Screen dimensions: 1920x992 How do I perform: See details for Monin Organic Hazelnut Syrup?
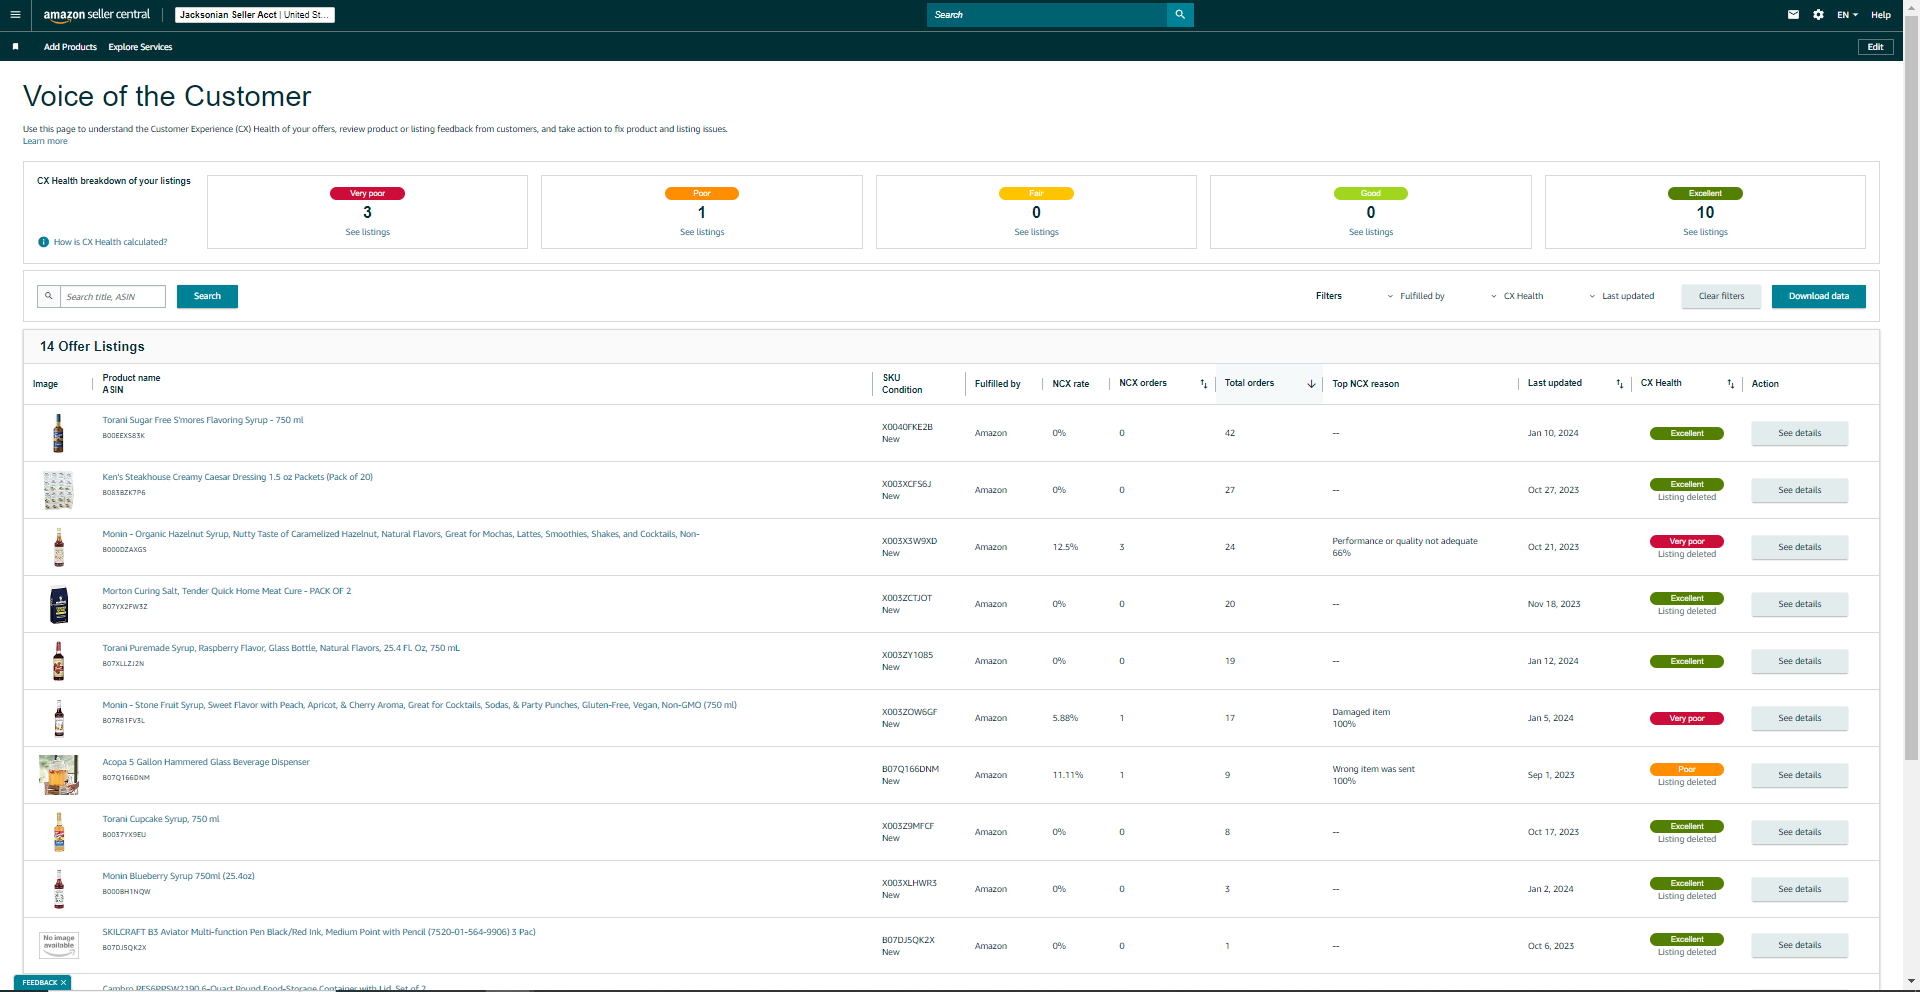[1799, 547]
